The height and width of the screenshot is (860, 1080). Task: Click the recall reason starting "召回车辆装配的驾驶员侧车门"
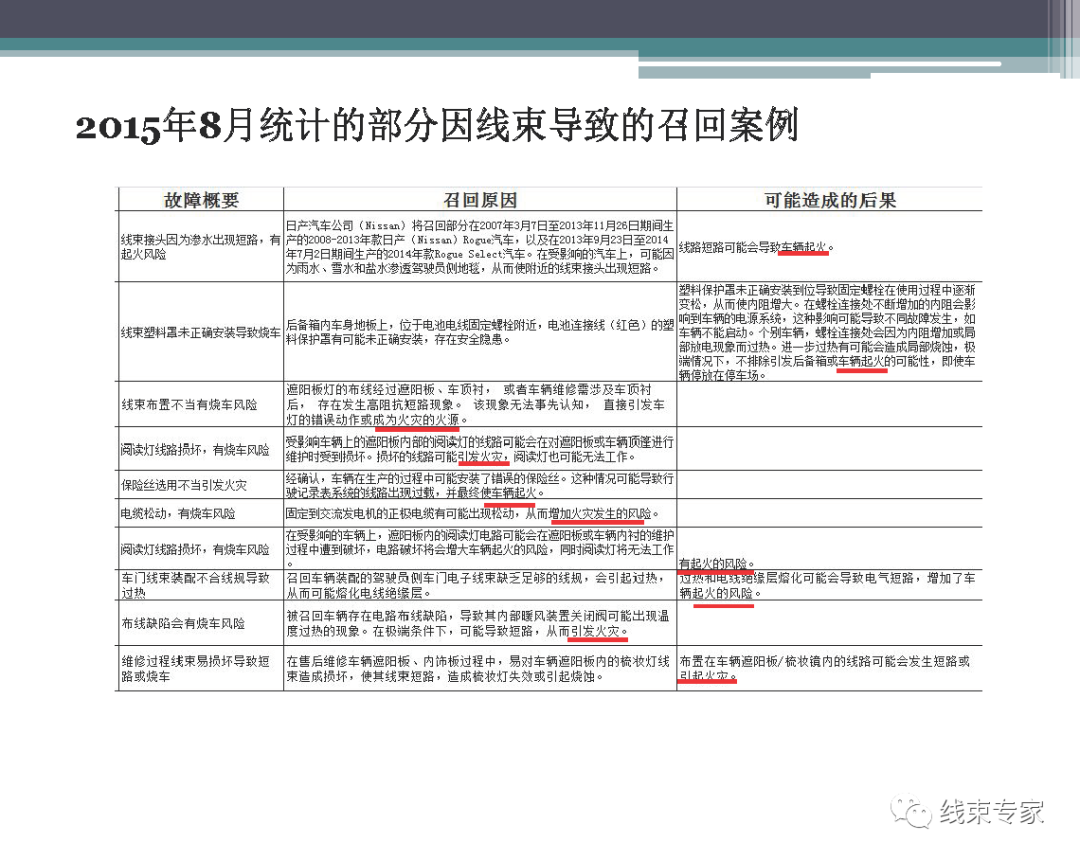coord(475,585)
